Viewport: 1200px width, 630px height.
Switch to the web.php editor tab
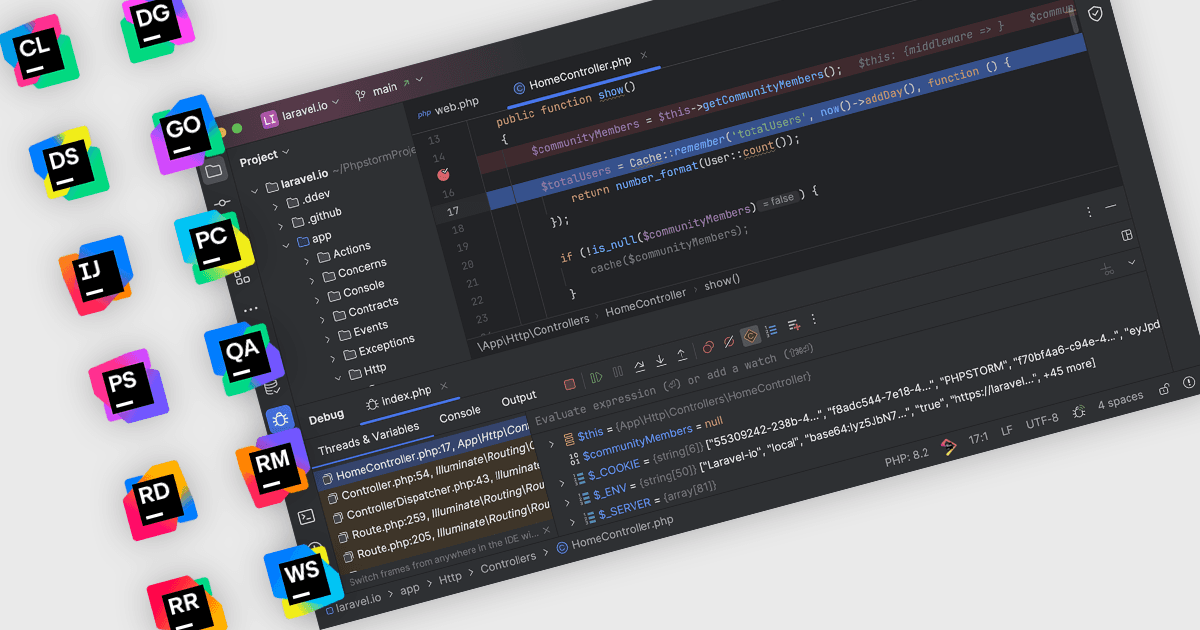coord(449,106)
